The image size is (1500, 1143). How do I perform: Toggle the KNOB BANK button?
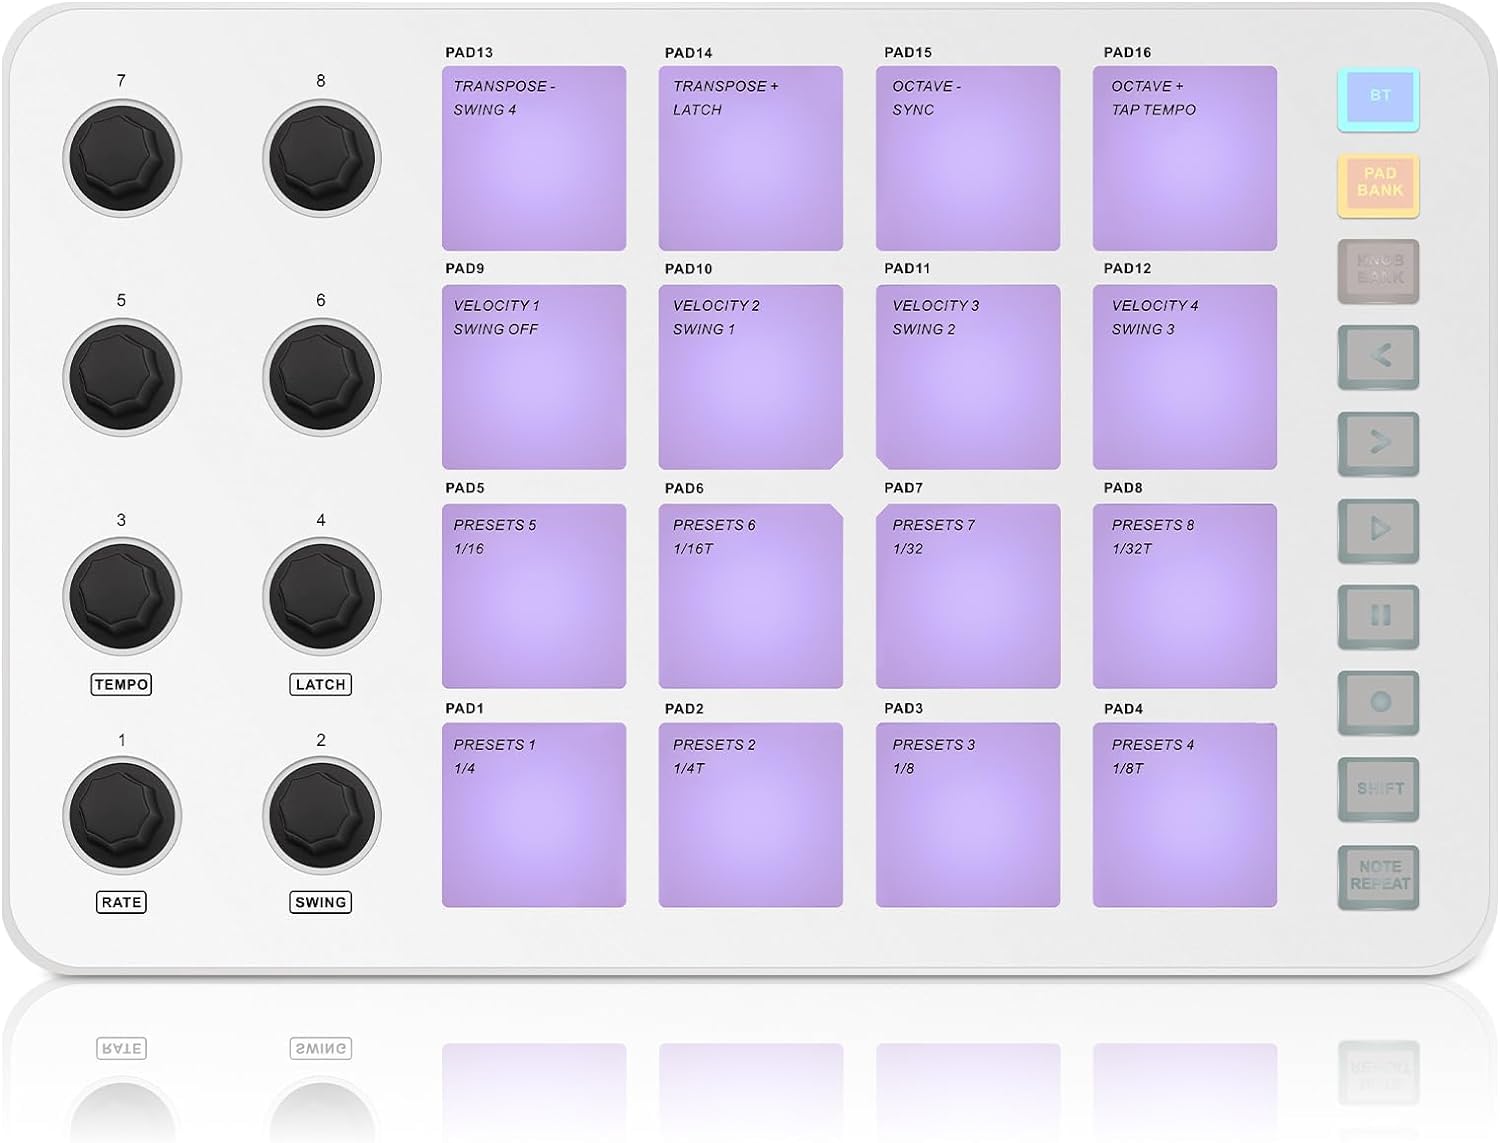(x=1378, y=270)
